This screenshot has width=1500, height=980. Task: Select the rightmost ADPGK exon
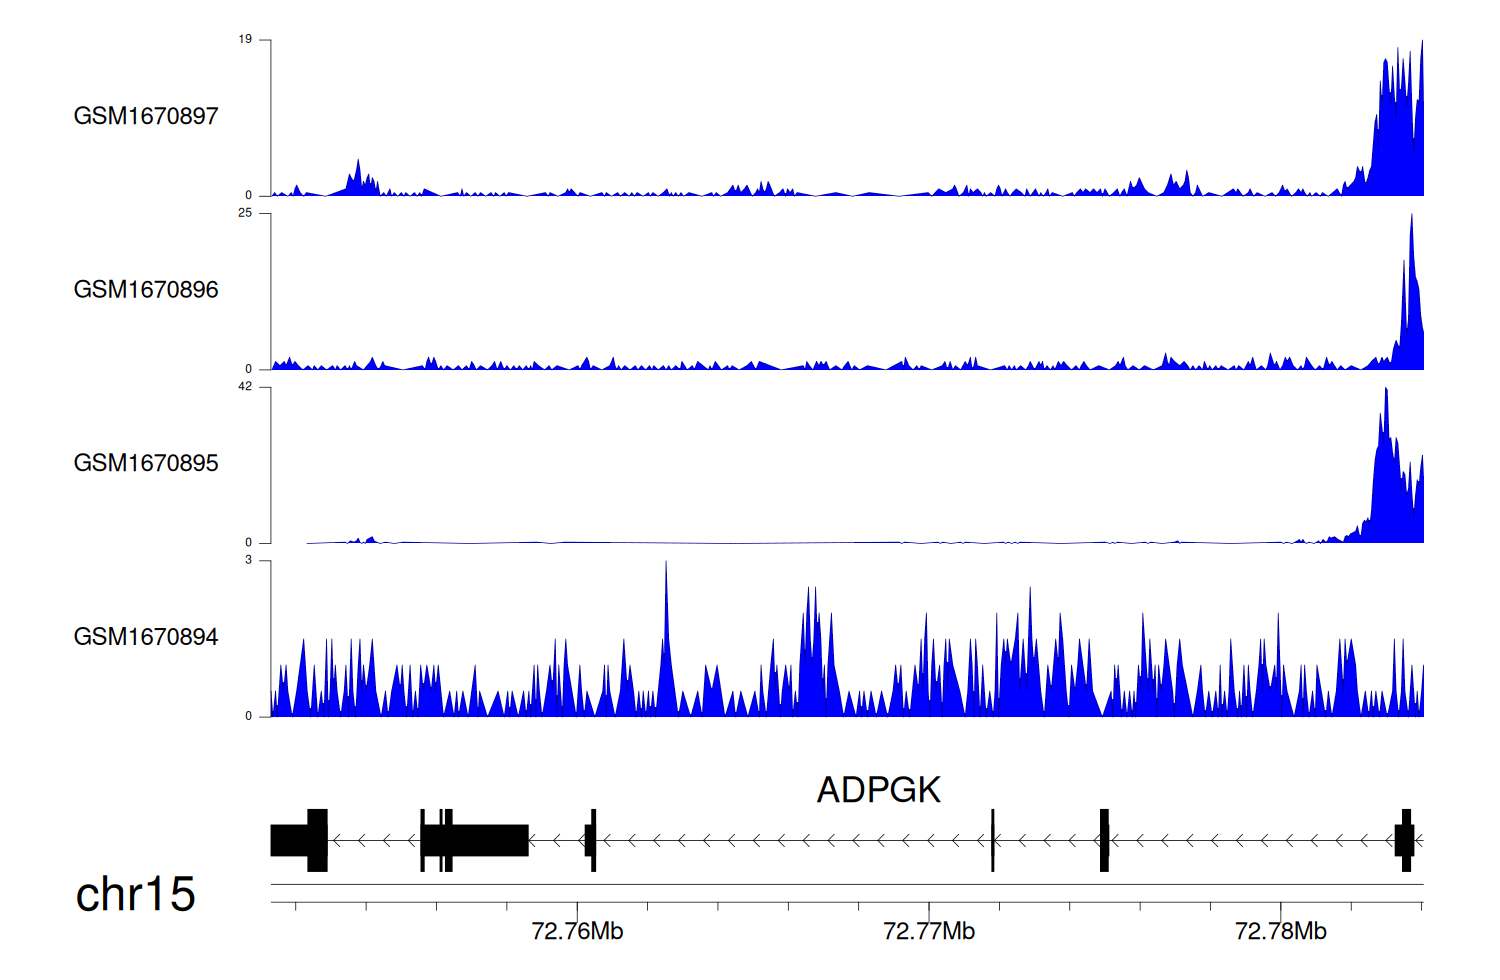pos(1405,840)
